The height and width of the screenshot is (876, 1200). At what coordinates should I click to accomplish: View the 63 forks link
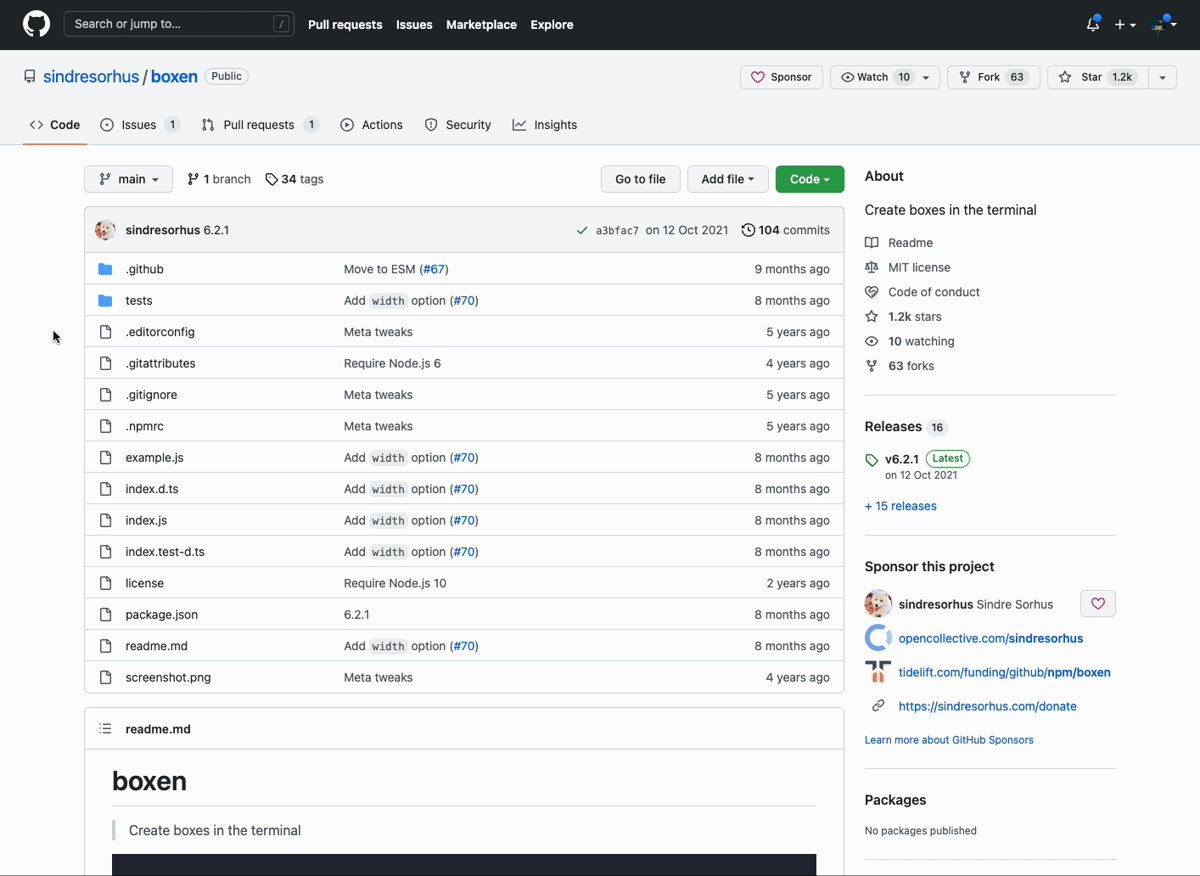[900, 366]
